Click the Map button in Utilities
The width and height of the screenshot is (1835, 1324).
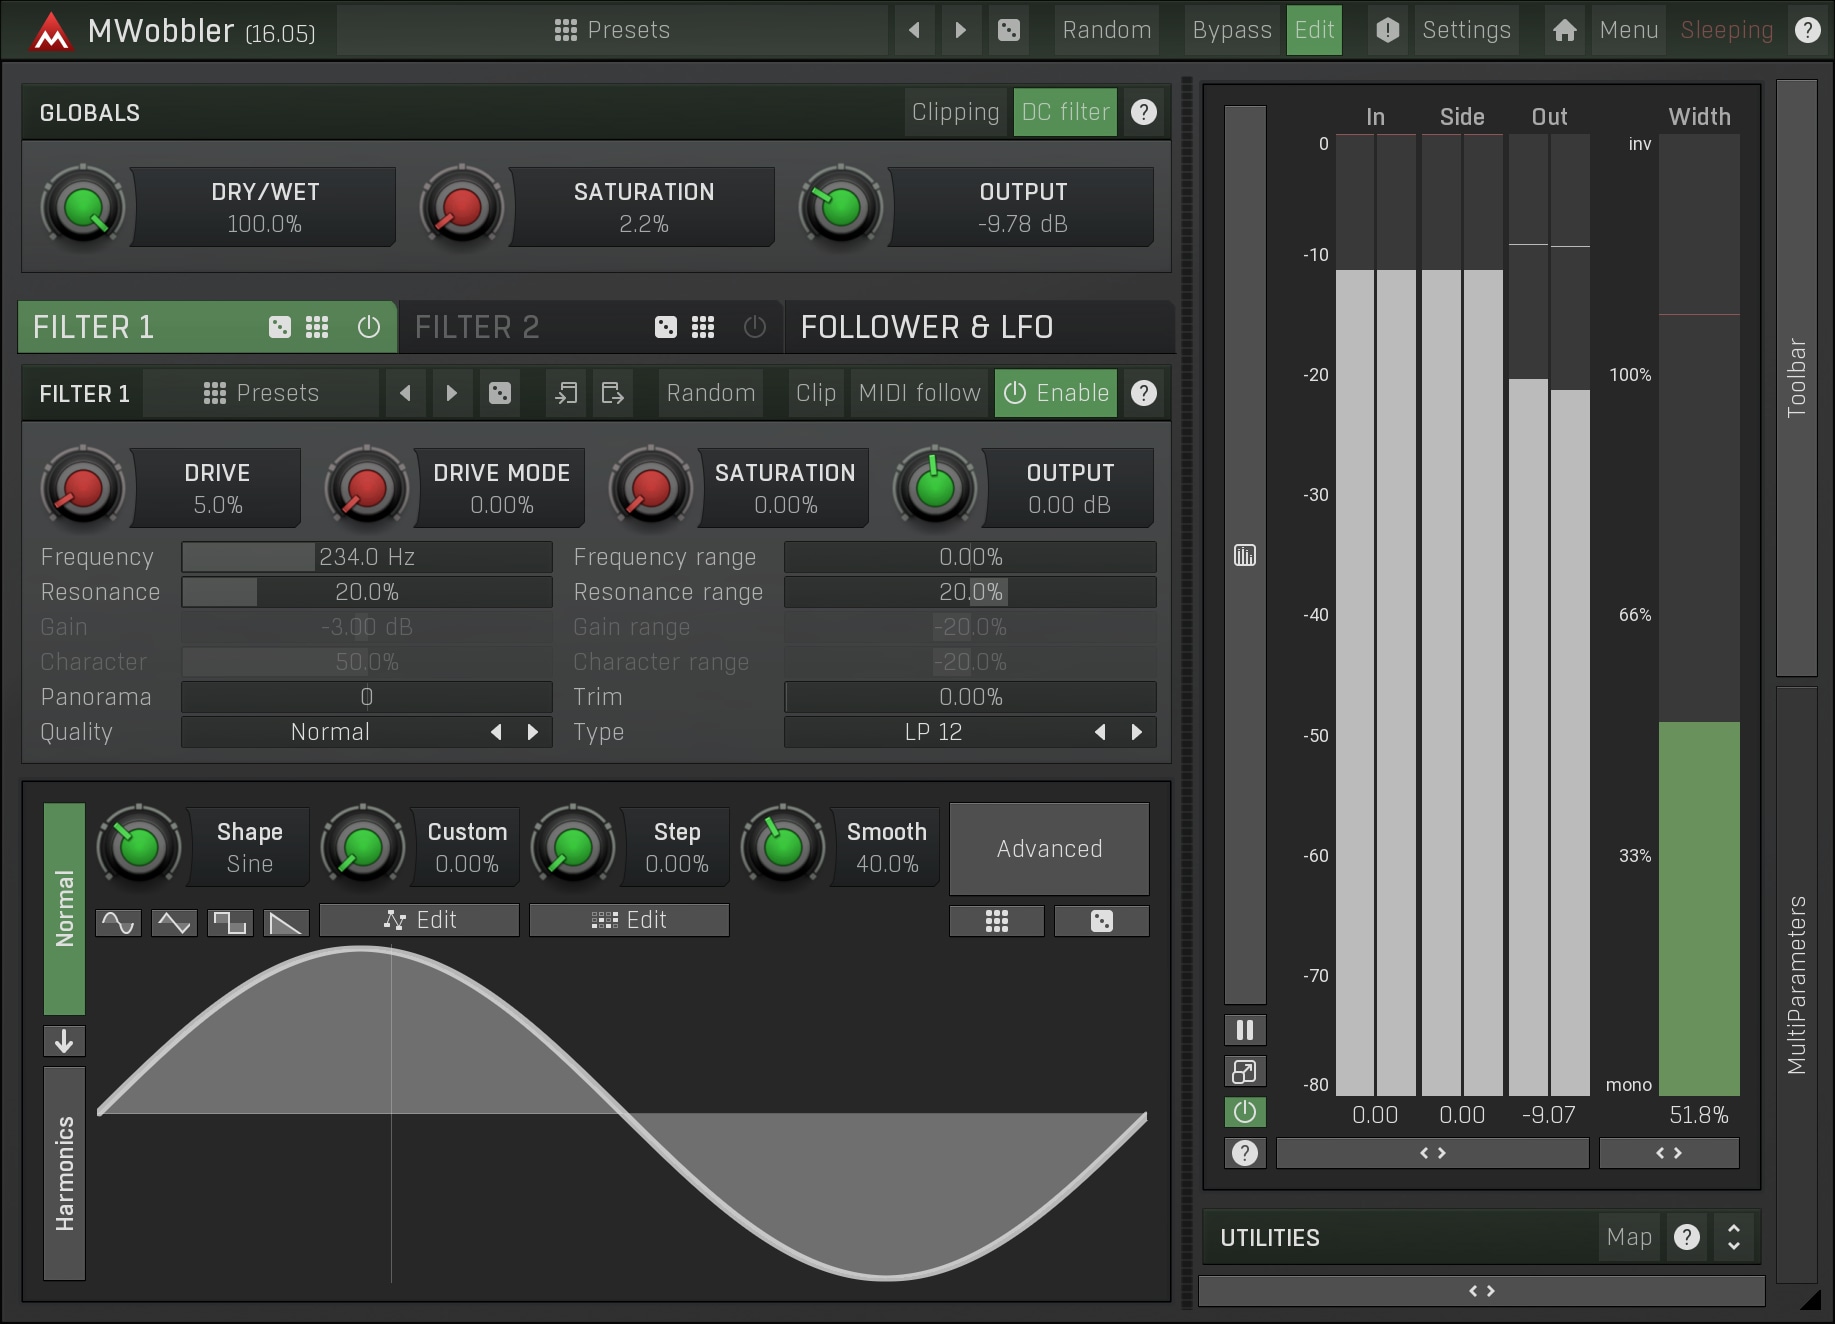pos(1628,1237)
